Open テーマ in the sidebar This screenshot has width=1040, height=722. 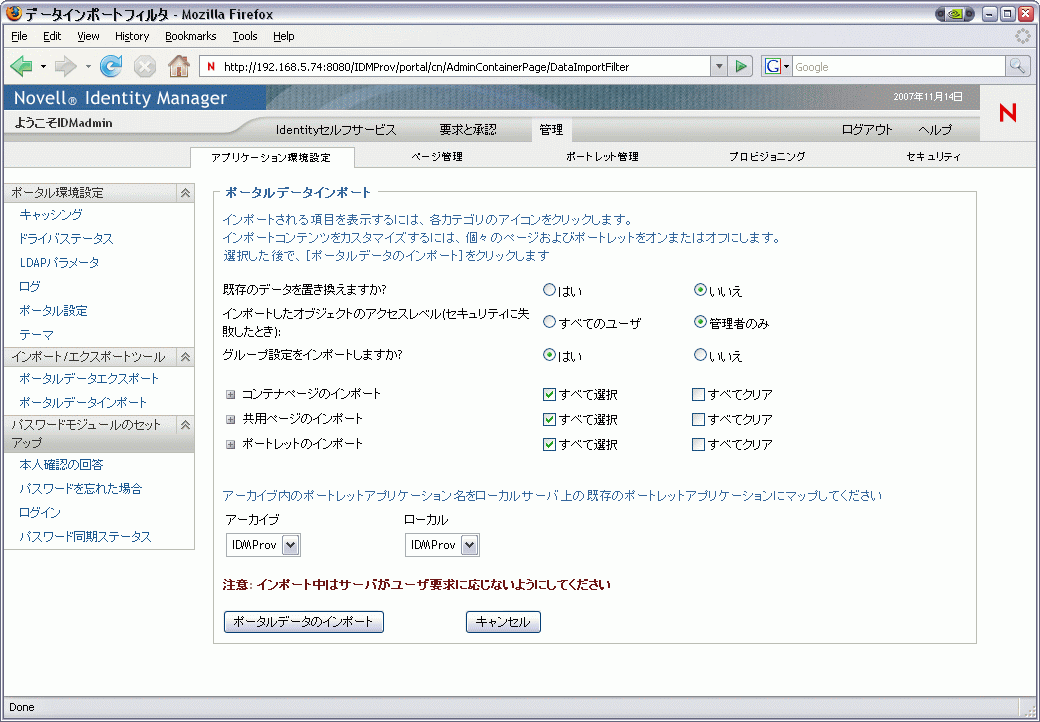[x=36, y=335]
